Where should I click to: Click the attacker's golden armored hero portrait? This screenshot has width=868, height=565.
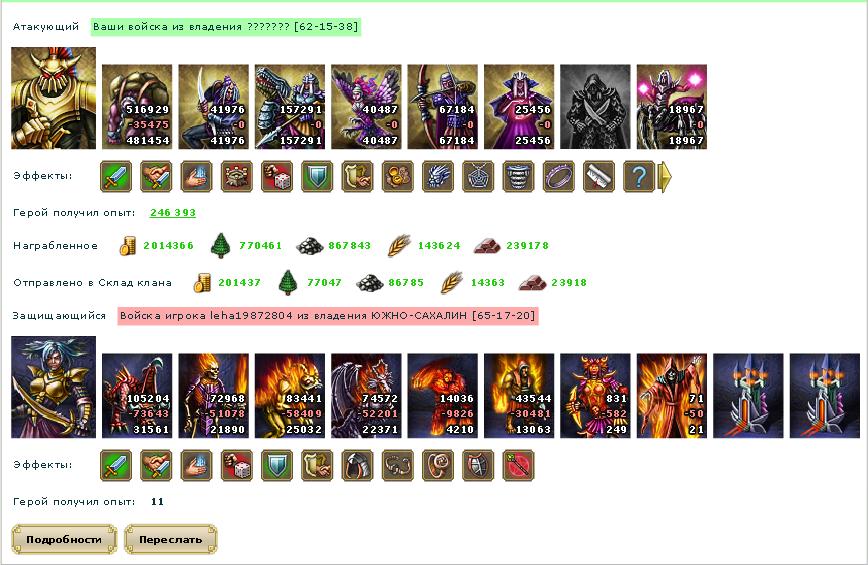[x=54, y=98]
